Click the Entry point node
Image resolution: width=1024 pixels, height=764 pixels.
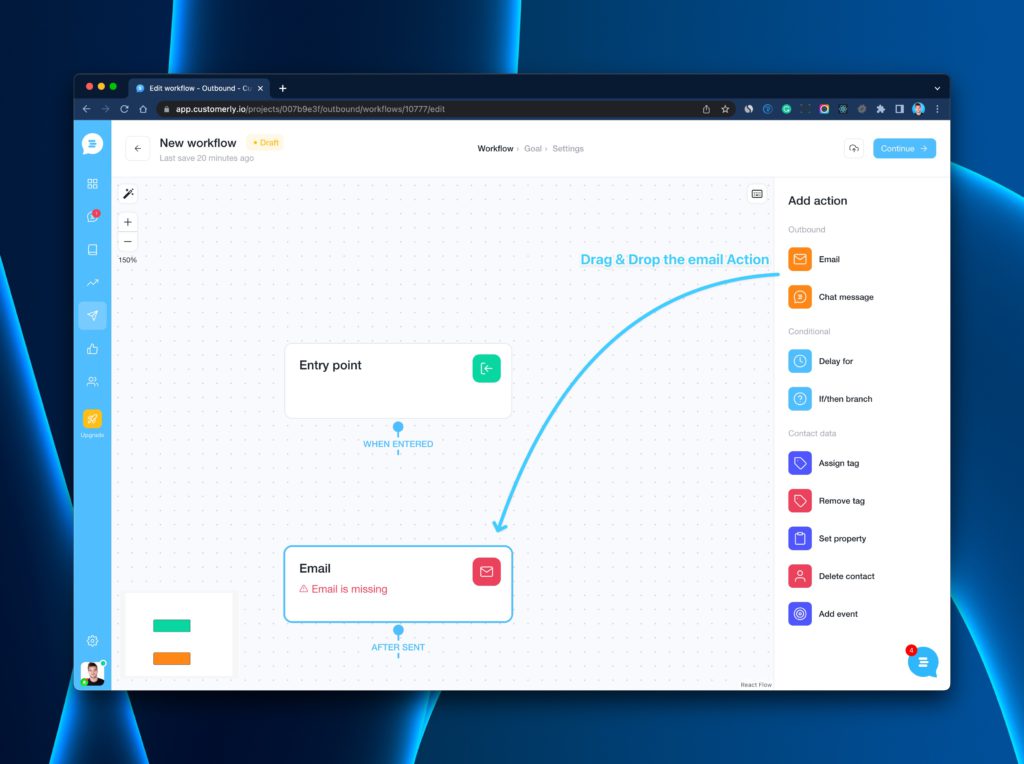[398, 381]
